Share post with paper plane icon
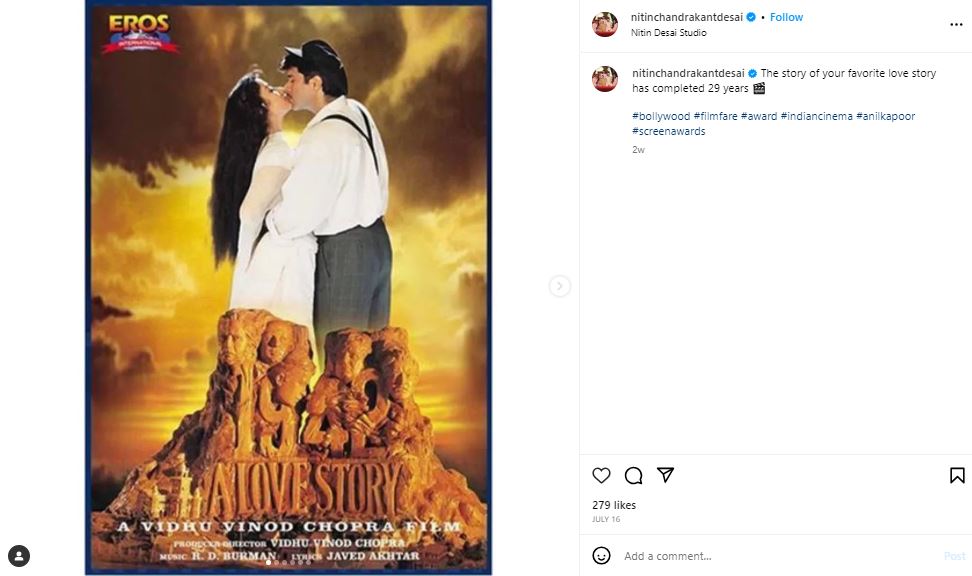 click(x=665, y=475)
